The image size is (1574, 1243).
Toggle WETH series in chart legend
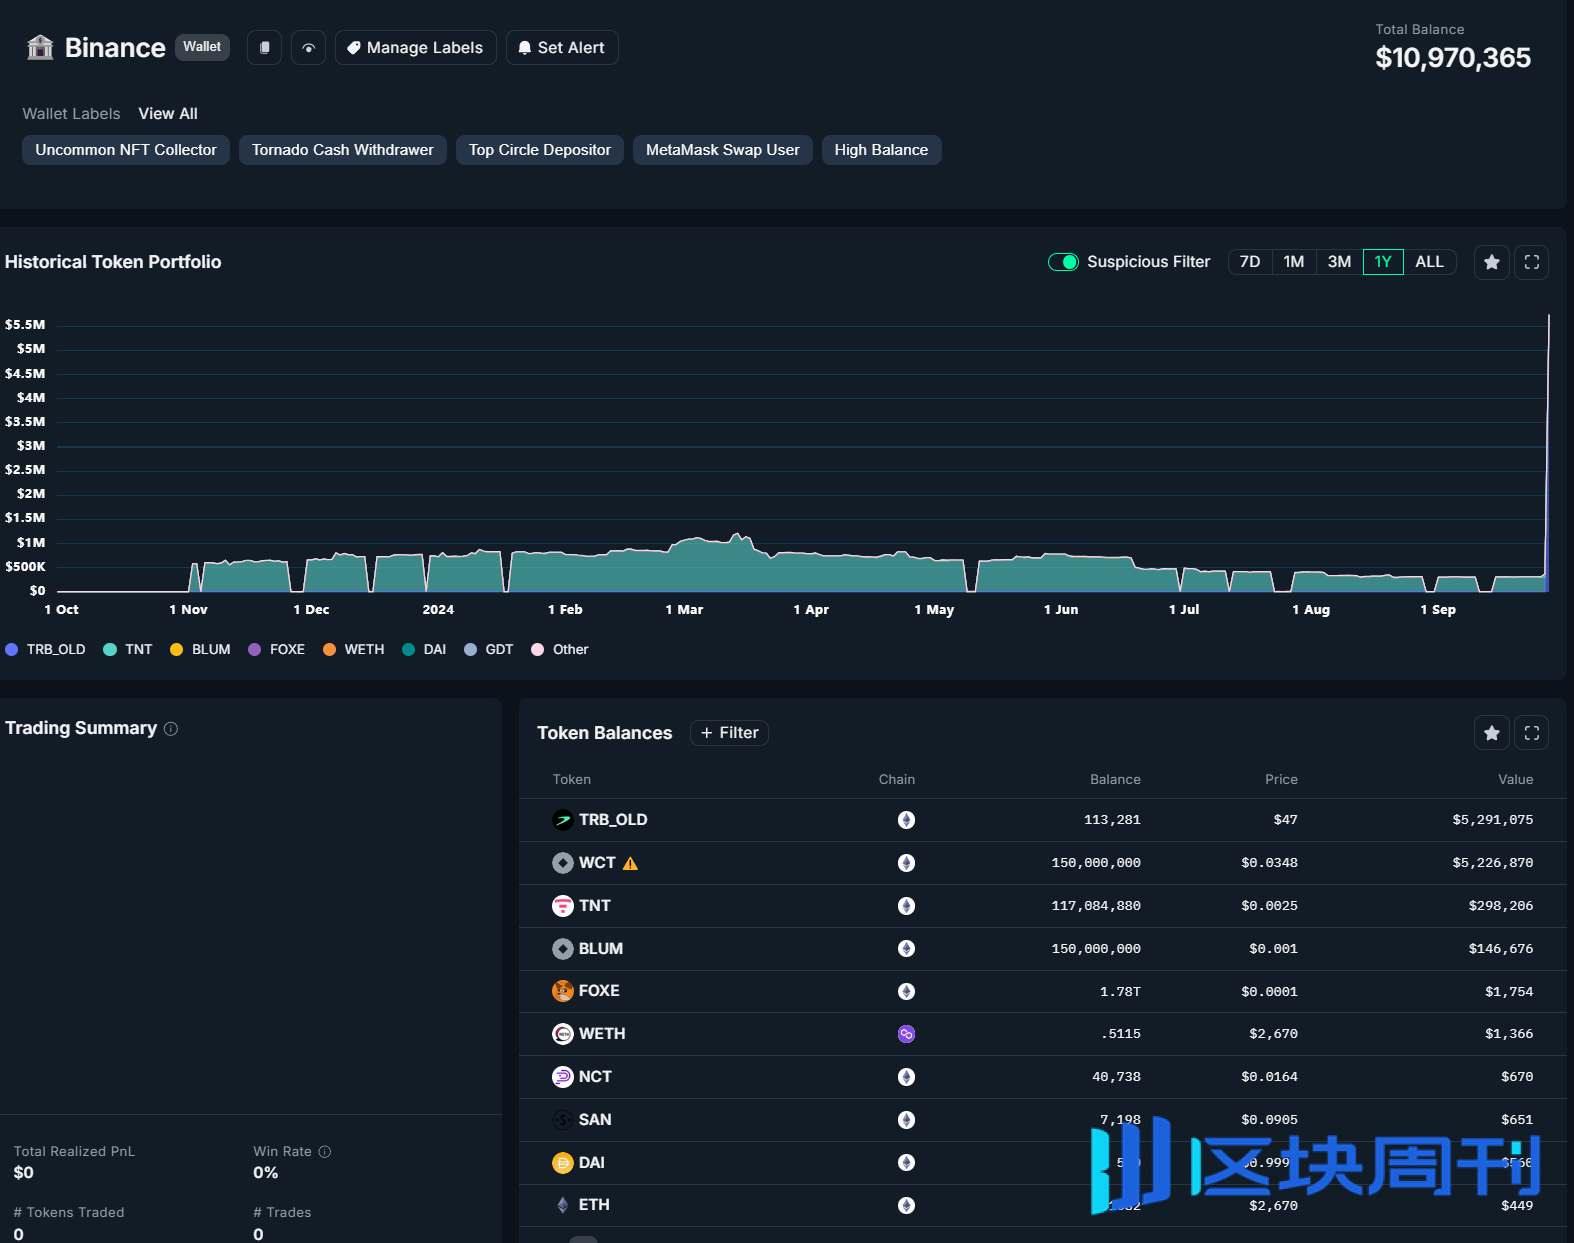pyautogui.click(x=353, y=649)
